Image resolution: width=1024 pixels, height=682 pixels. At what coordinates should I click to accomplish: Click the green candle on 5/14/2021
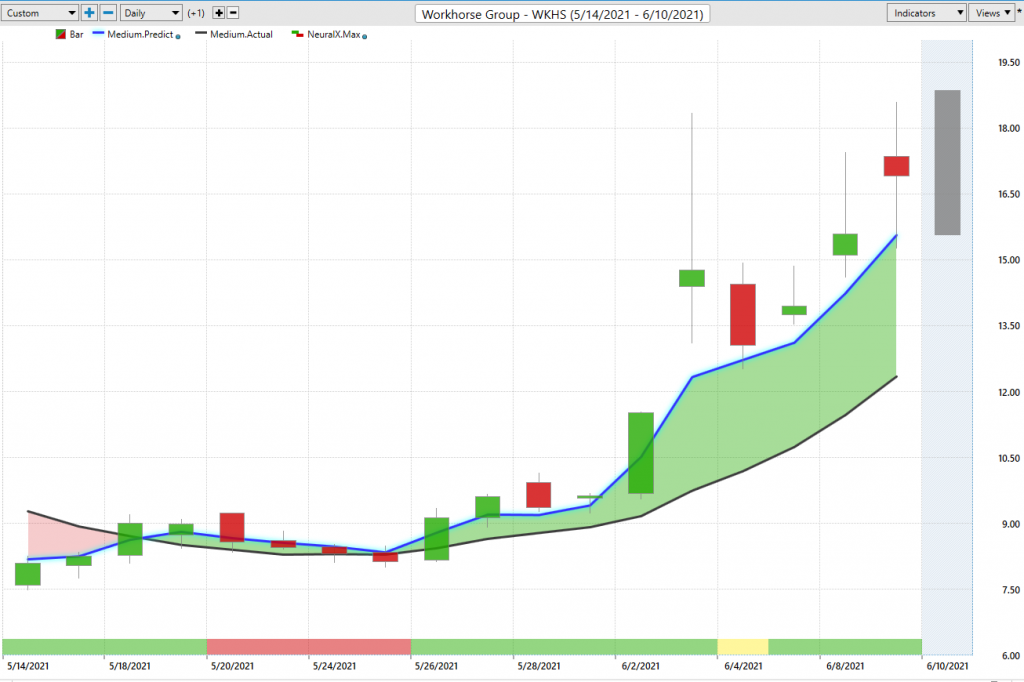(x=27, y=574)
